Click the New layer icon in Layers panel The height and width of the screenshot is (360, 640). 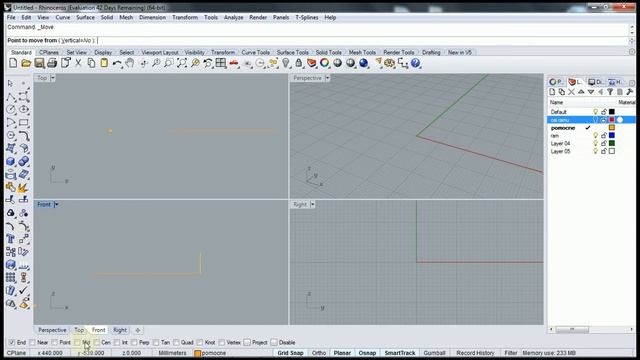point(552,92)
